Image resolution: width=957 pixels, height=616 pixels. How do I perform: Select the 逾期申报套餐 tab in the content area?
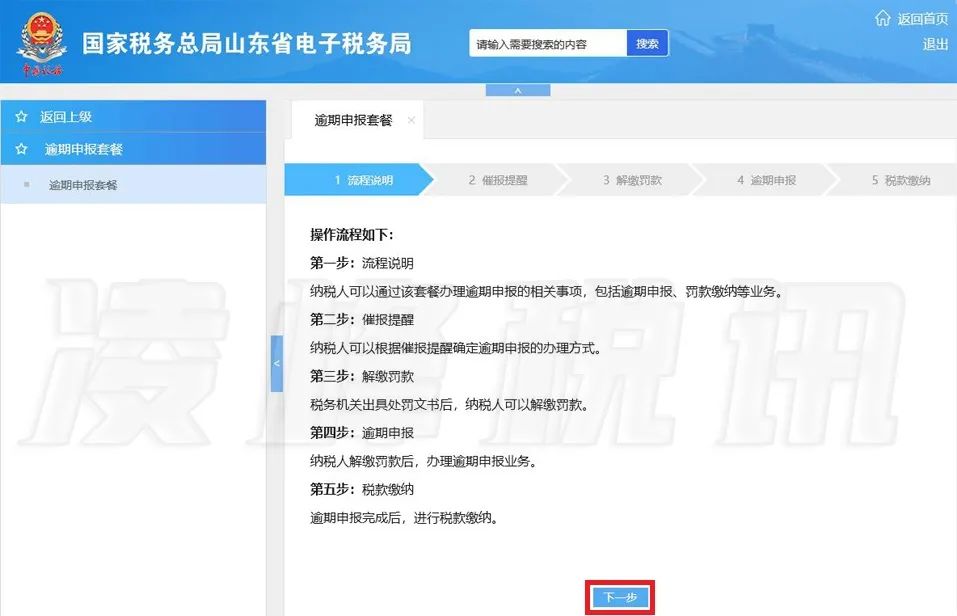pyautogui.click(x=353, y=120)
